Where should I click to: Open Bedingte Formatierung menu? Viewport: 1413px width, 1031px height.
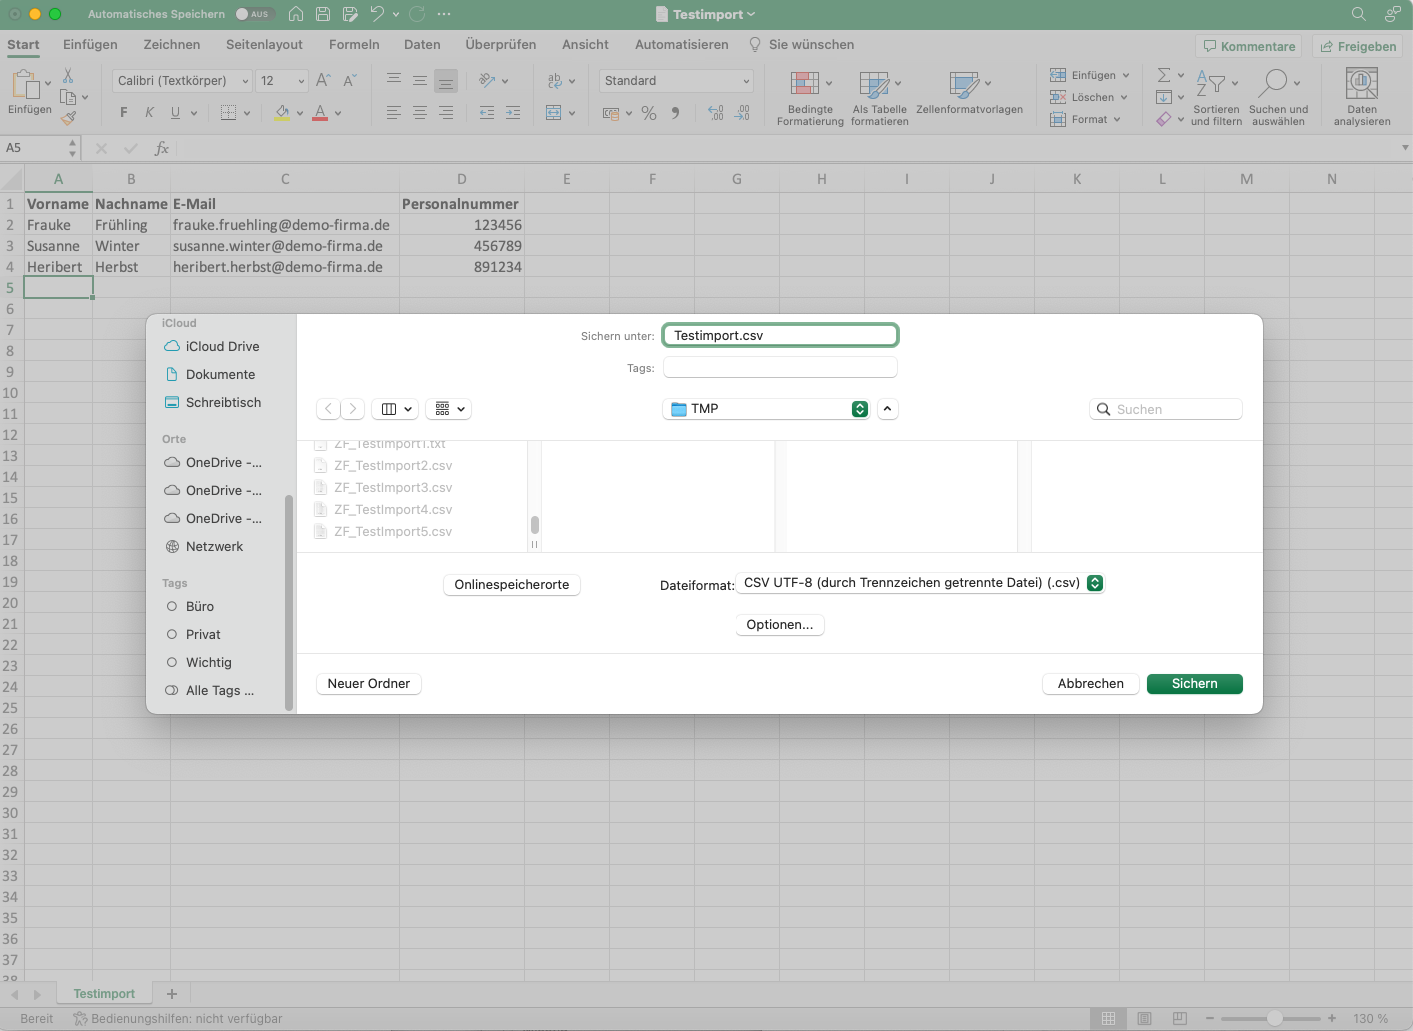[x=810, y=98]
